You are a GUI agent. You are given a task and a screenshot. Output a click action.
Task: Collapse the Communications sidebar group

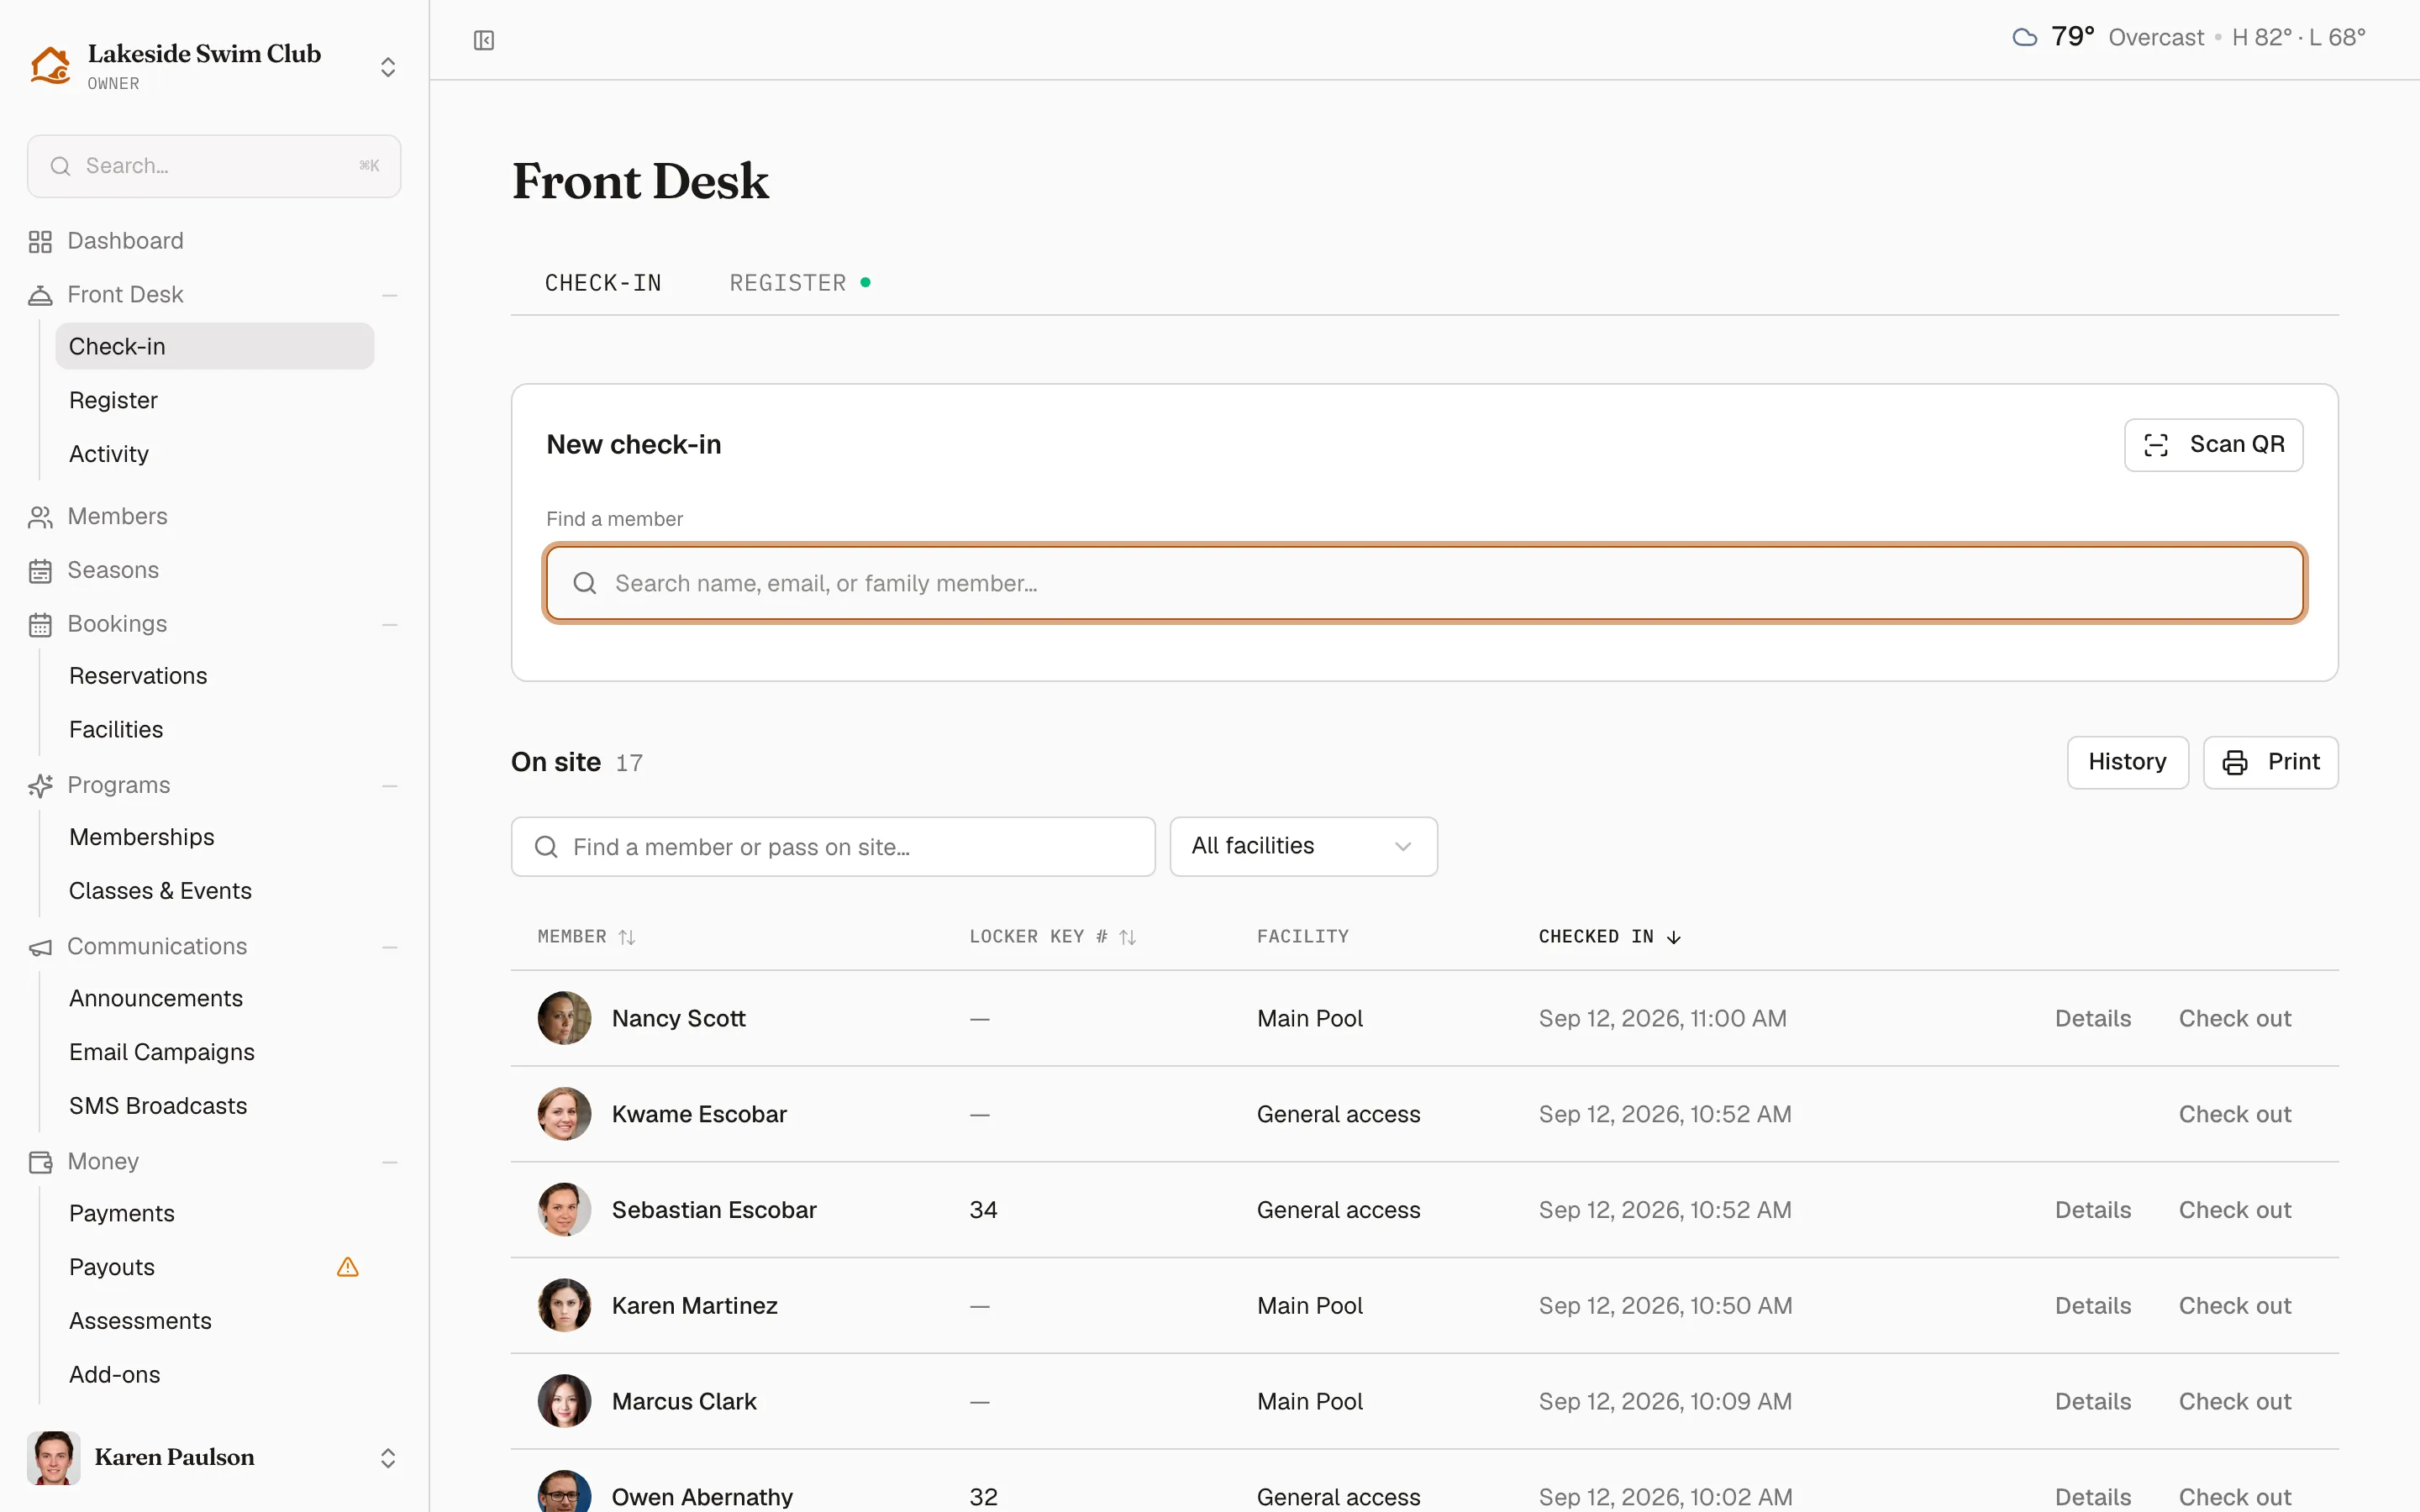pyautogui.click(x=390, y=947)
